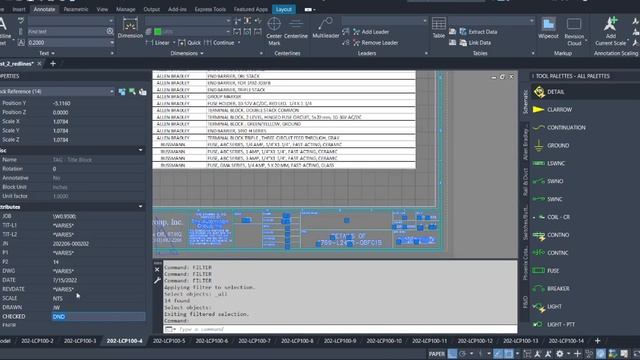
Task: Click the DATE value 7/15/2022
Action: point(65,280)
